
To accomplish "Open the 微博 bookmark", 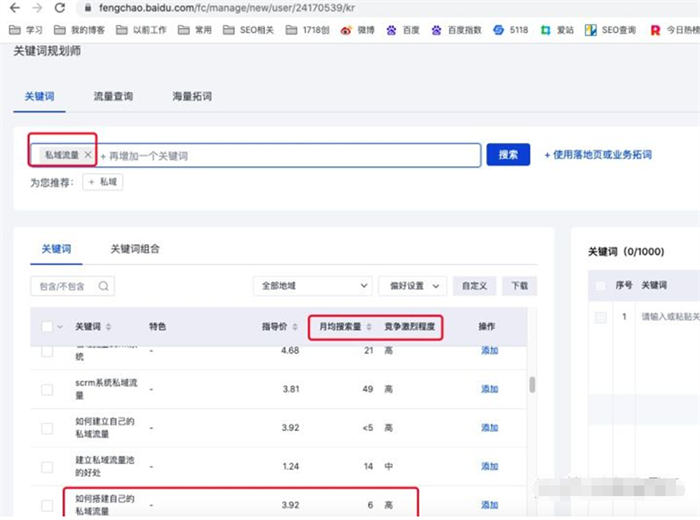I will point(358,30).
